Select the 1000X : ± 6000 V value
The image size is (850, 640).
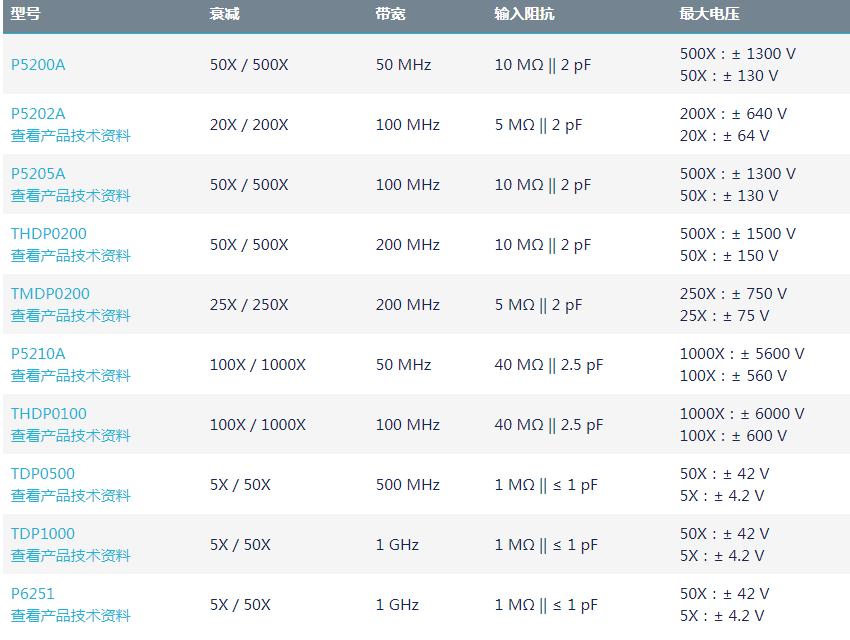point(742,414)
